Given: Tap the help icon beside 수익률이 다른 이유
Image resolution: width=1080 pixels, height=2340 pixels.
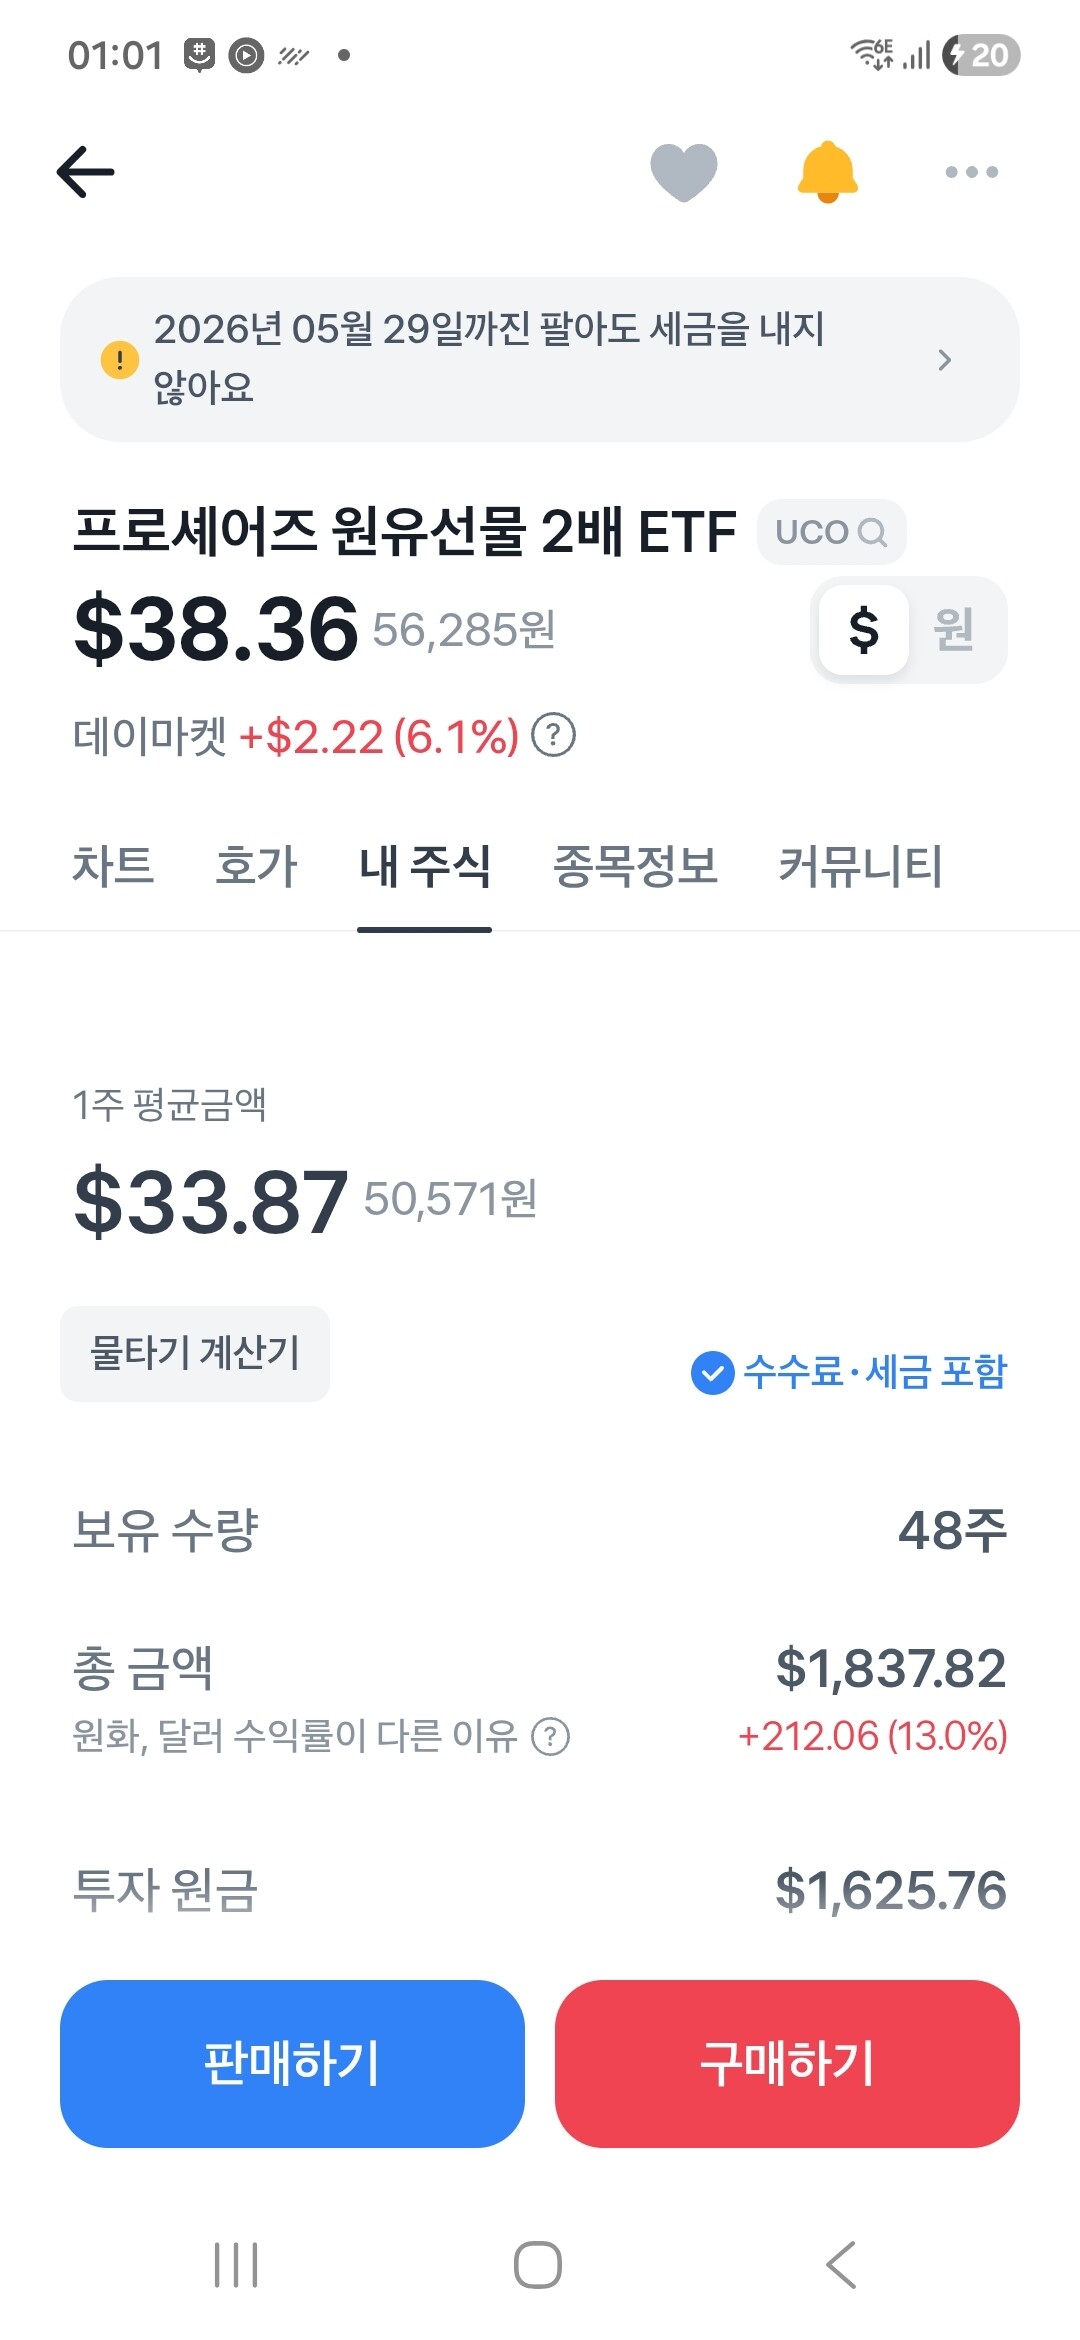Looking at the screenshot, I should point(550,1736).
